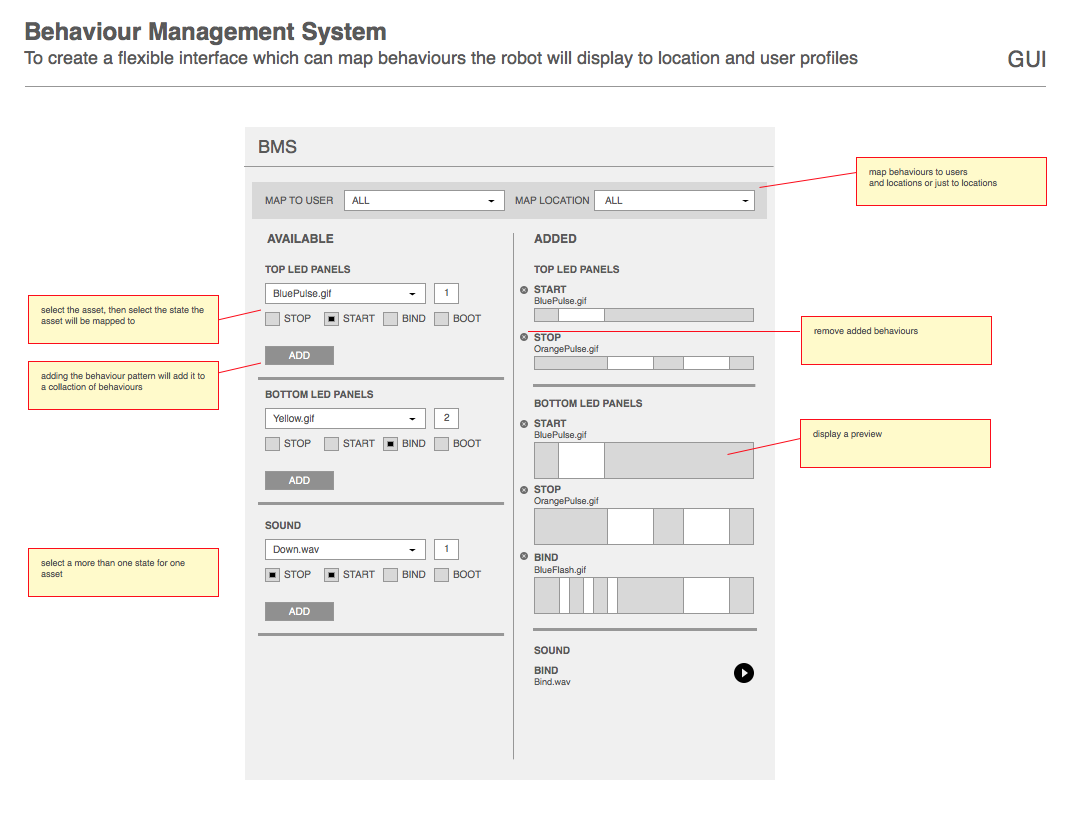This screenshot has width=1078, height=816.
Task: Check BOOT under Top LED Panels
Action: click(441, 319)
